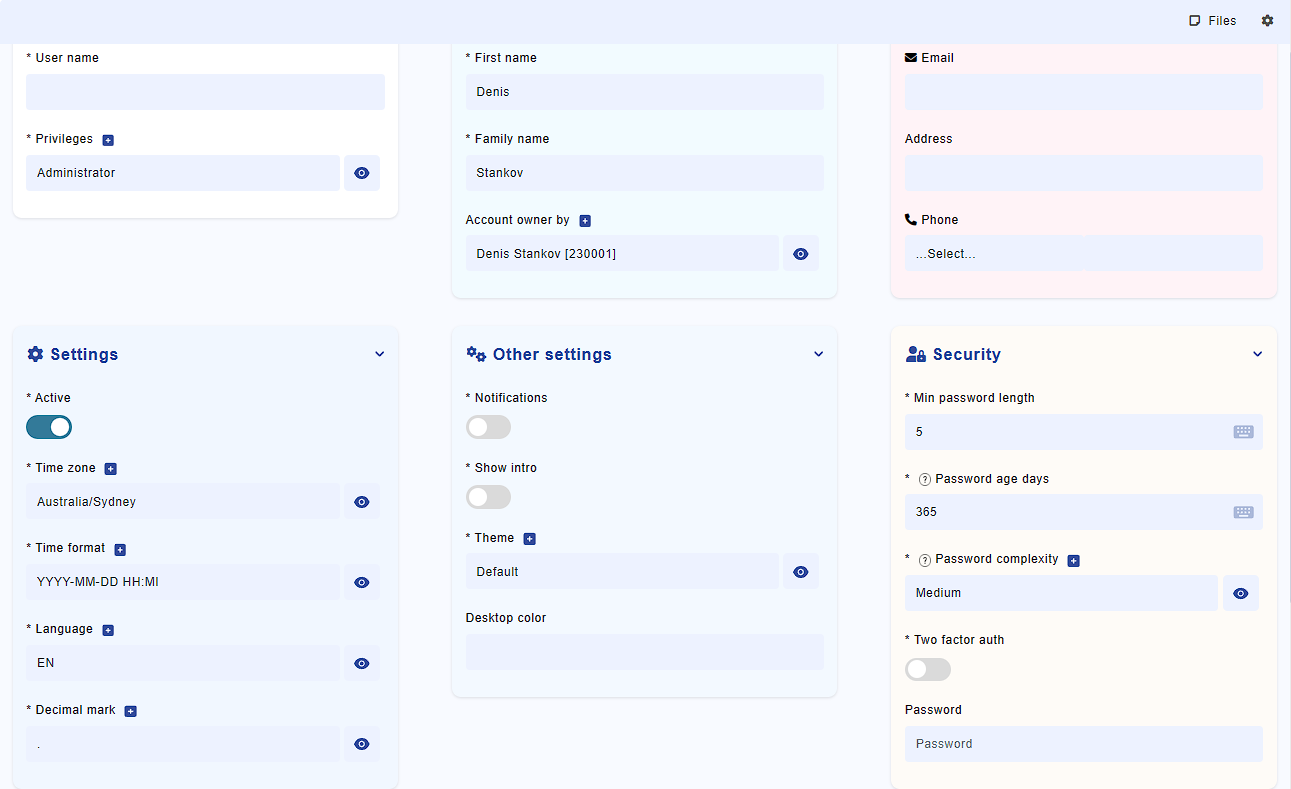Click the Security section heading

[967, 355]
